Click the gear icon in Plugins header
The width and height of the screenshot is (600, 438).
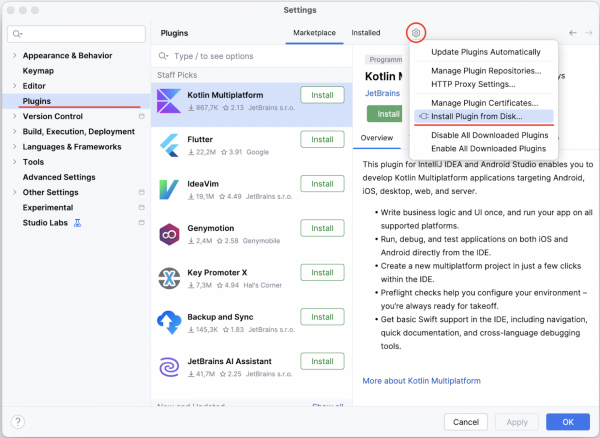(417, 33)
